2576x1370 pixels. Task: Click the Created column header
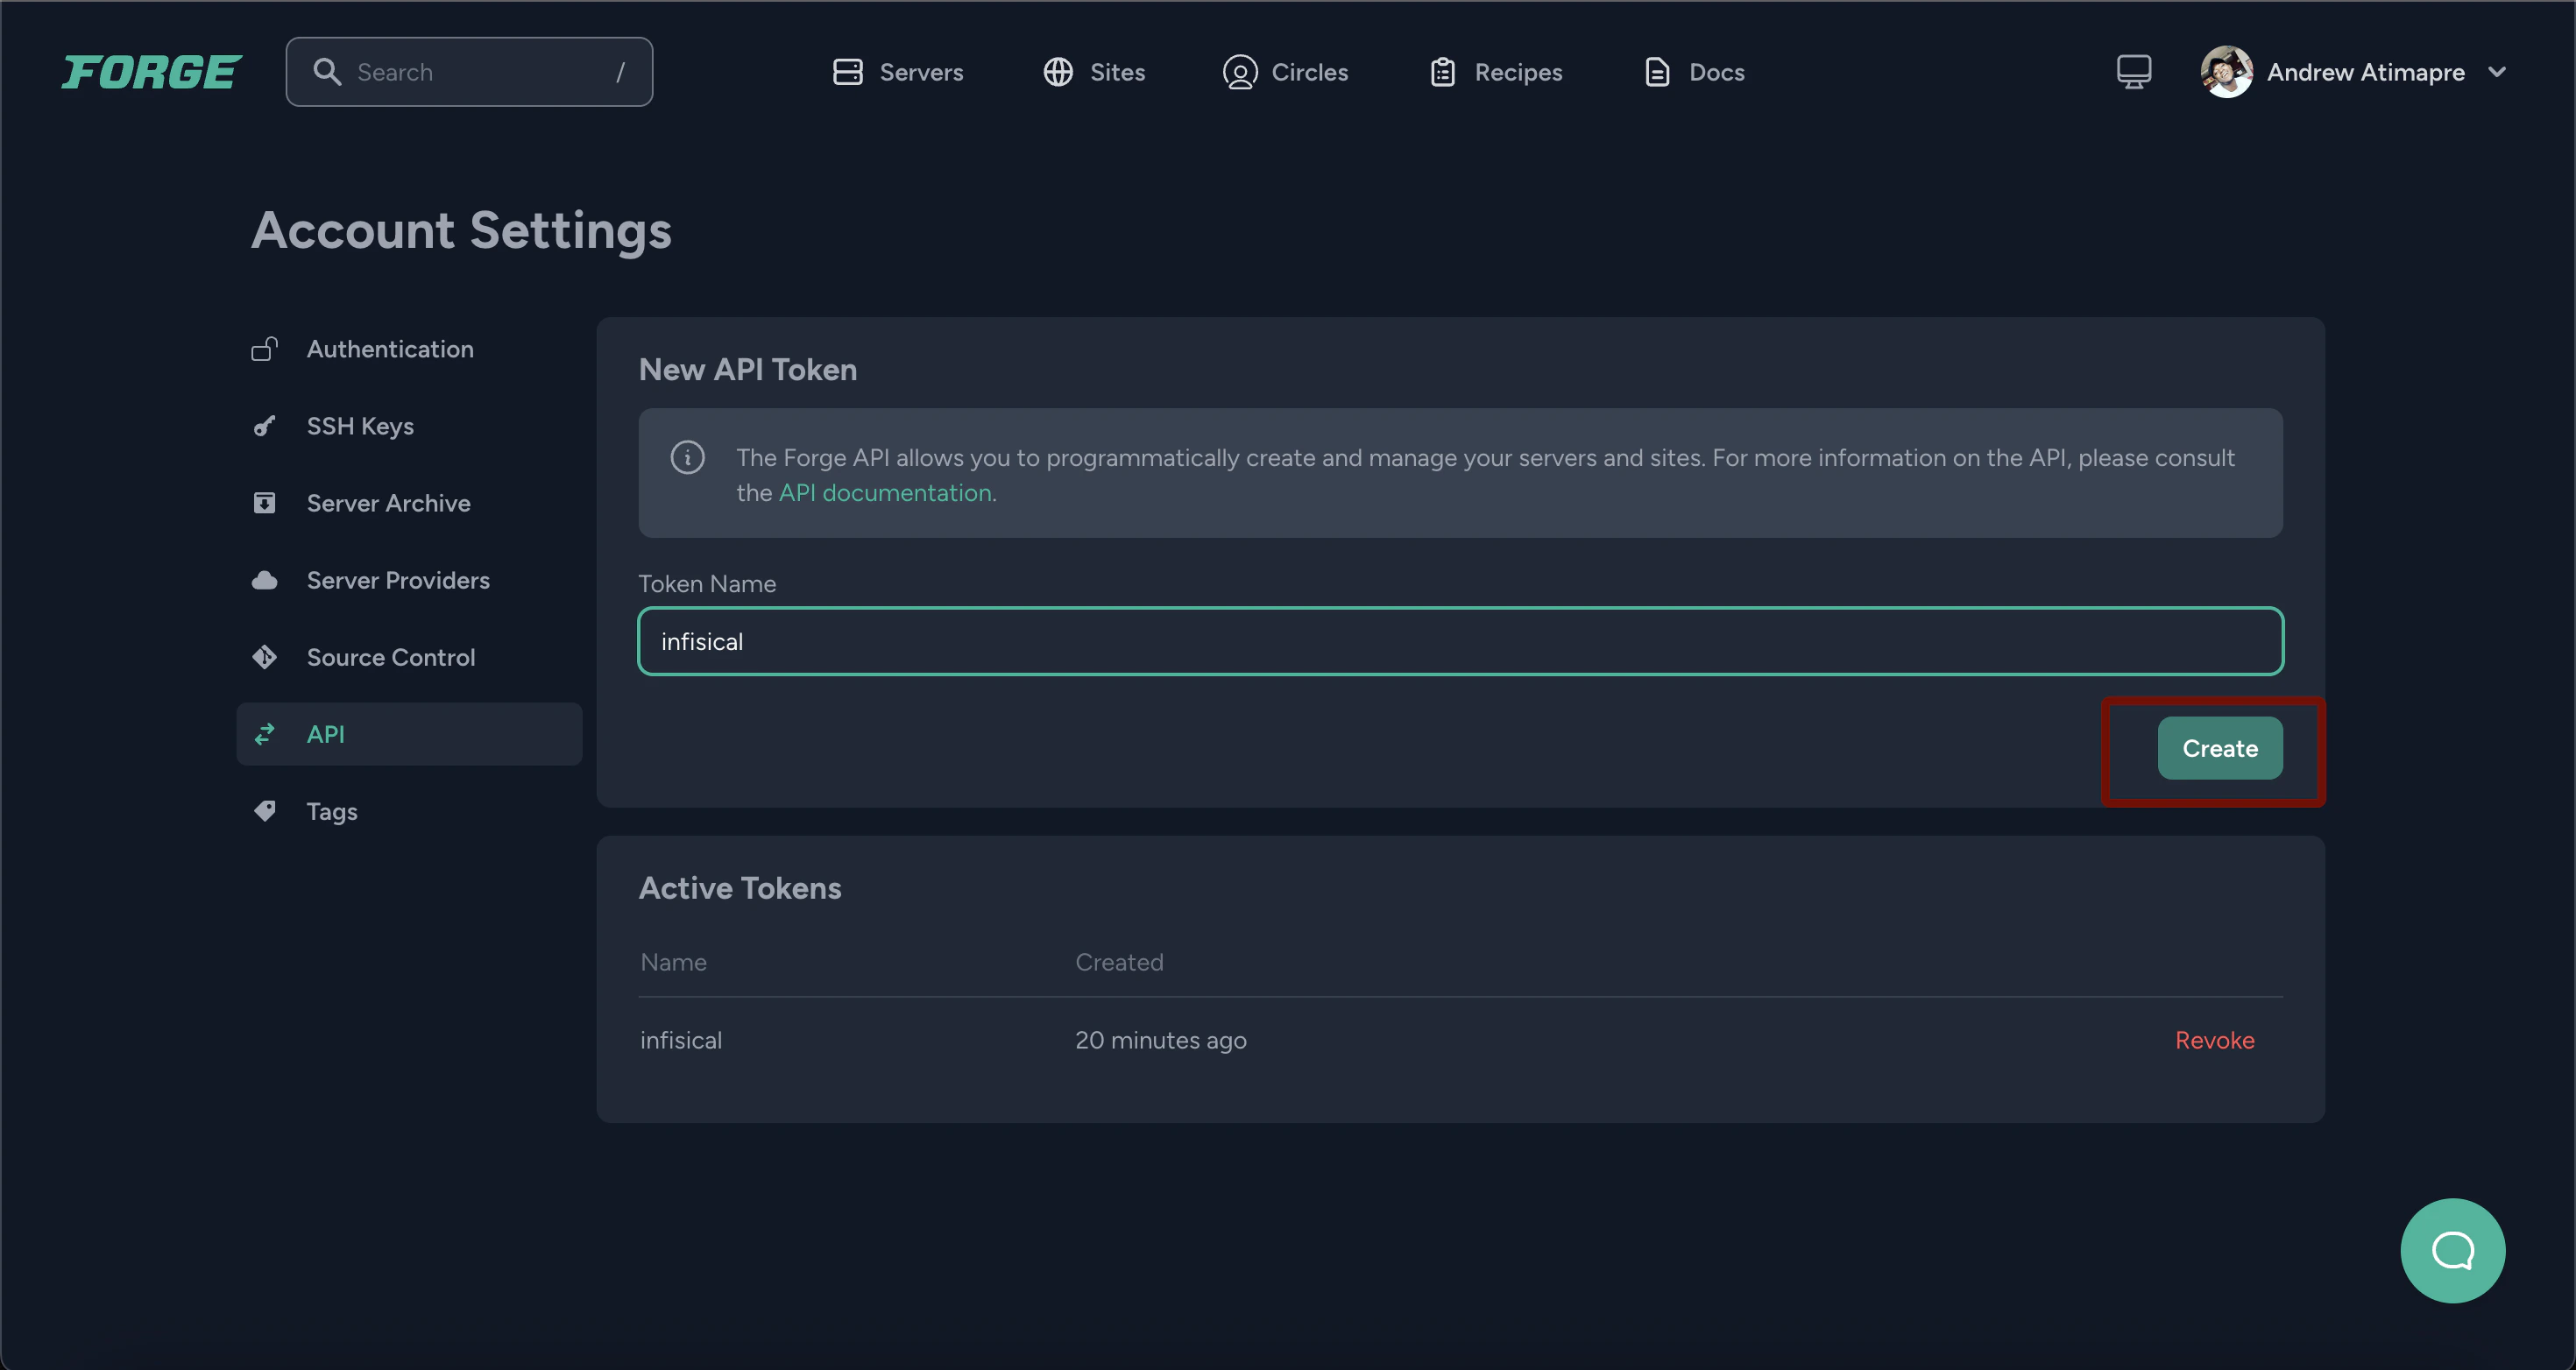1119,962
